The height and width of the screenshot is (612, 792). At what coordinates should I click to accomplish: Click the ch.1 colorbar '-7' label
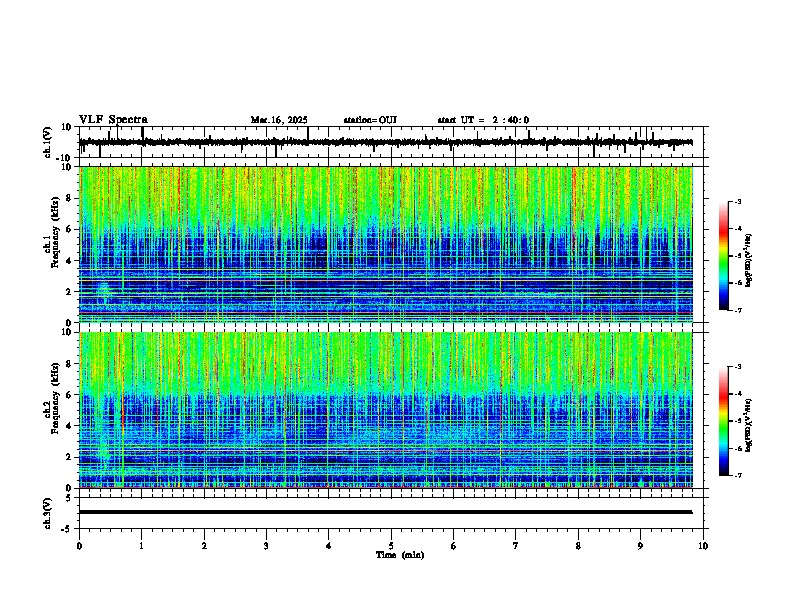(x=738, y=310)
